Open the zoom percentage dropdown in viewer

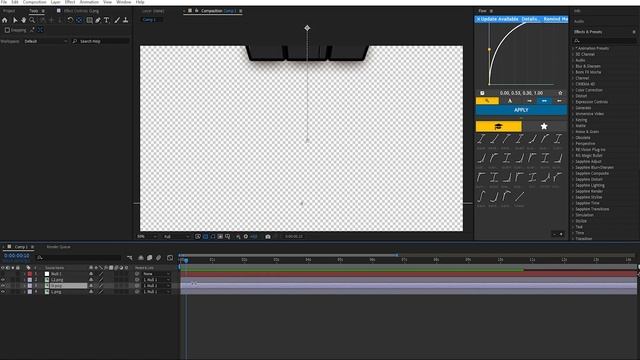click(147, 236)
